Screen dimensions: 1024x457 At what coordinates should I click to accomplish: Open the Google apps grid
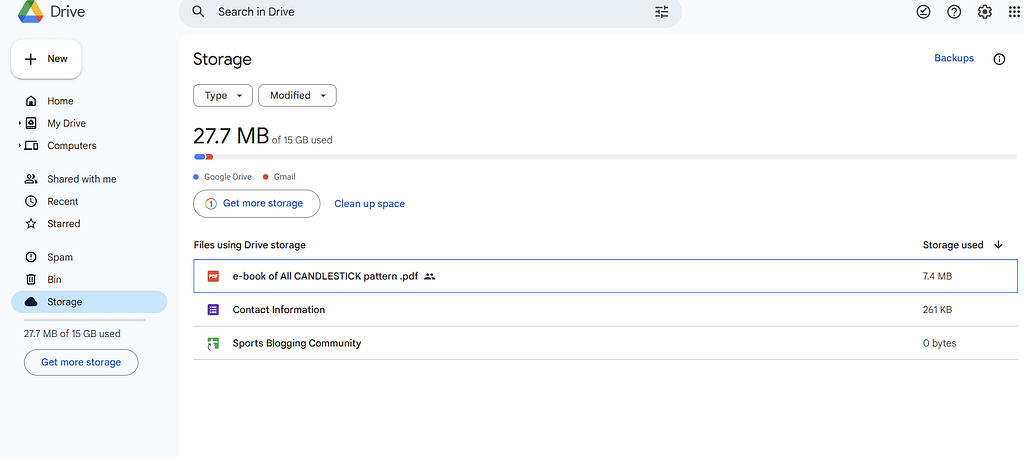[x=1014, y=12]
